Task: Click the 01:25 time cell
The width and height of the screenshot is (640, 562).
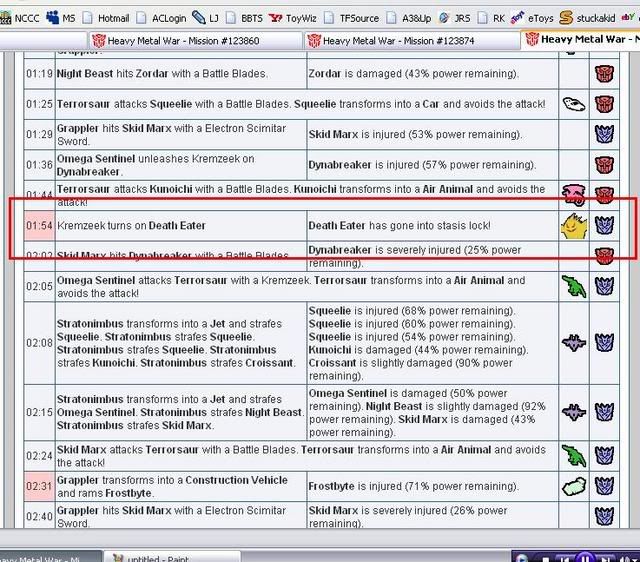Action: click(x=39, y=104)
